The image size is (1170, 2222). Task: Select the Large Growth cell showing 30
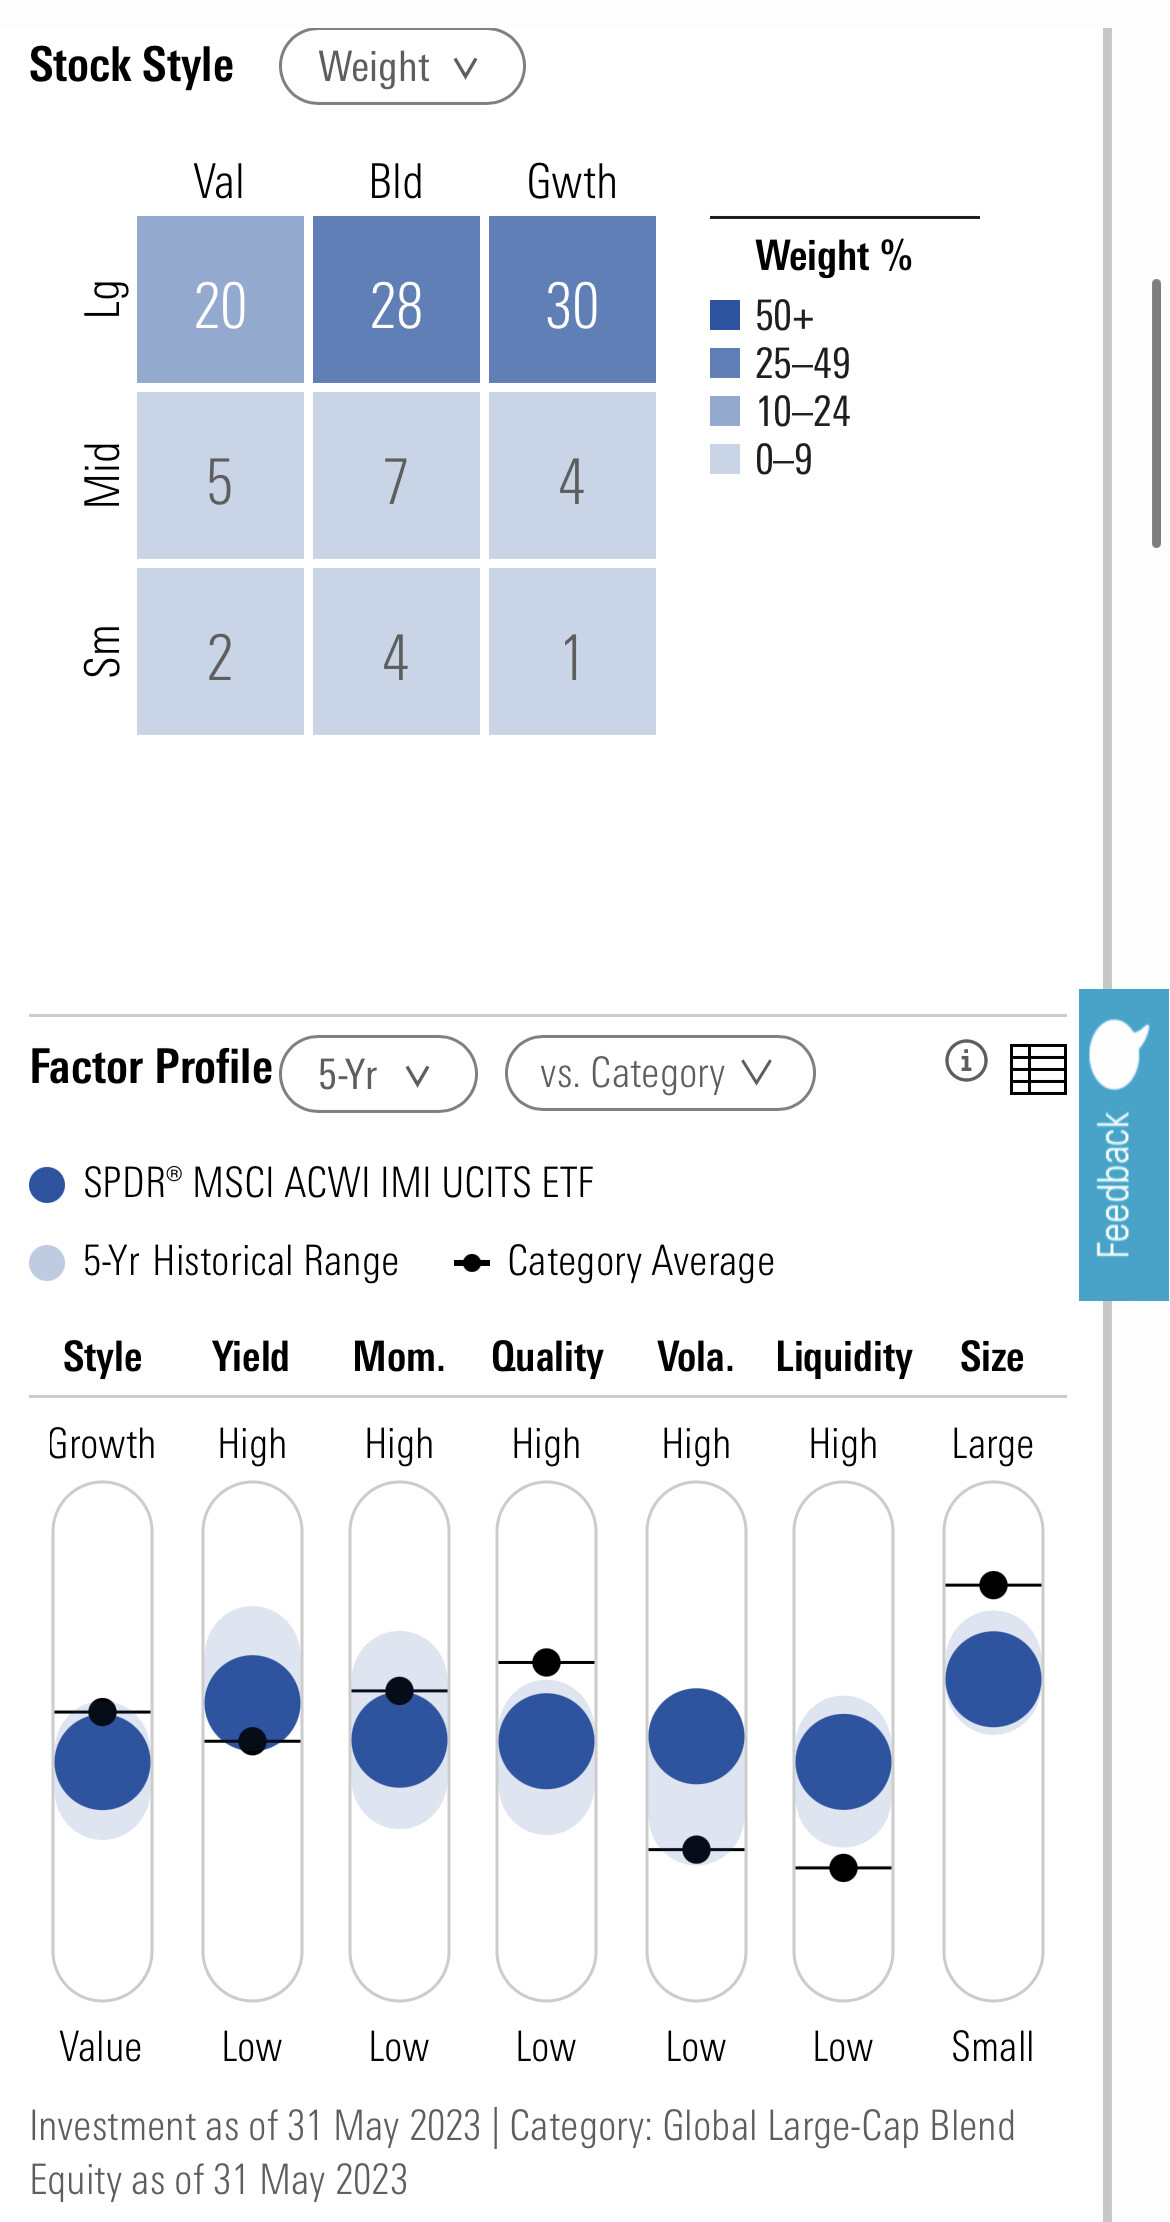(572, 300)
